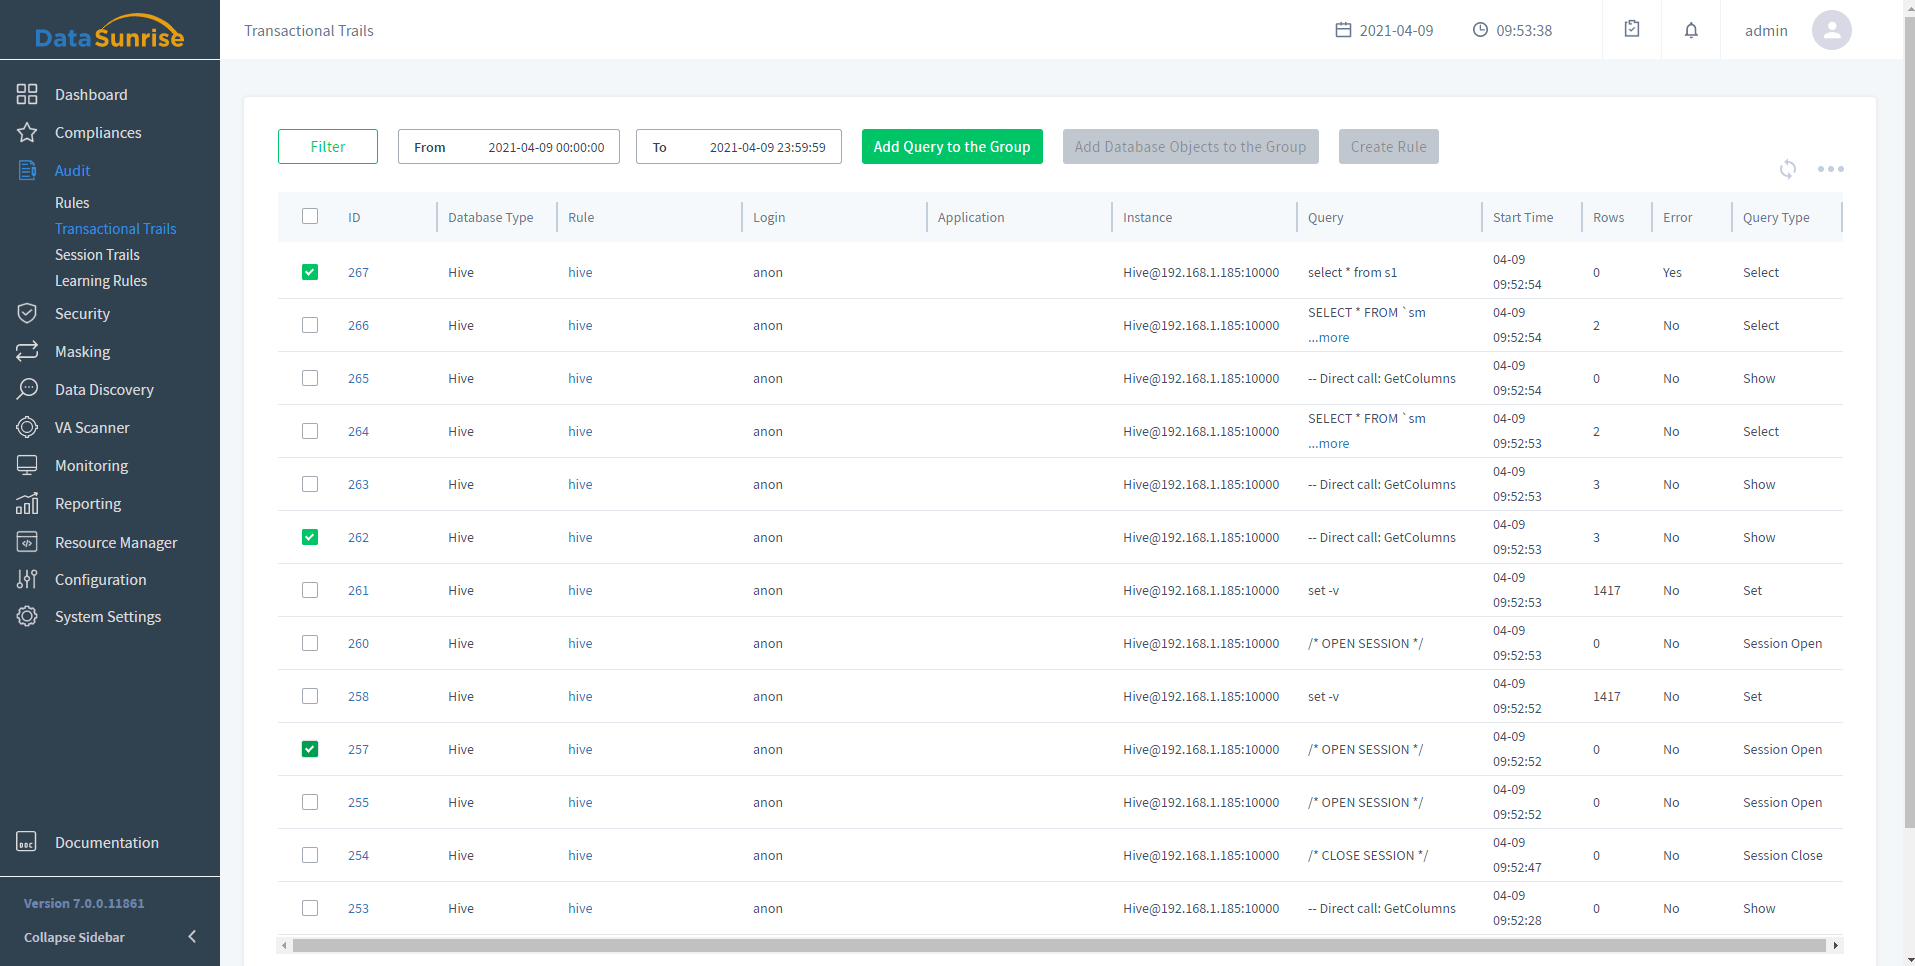
Task: Open audit record 267 via its ID link
Action: pyautogui.click(x=358, y=271)
